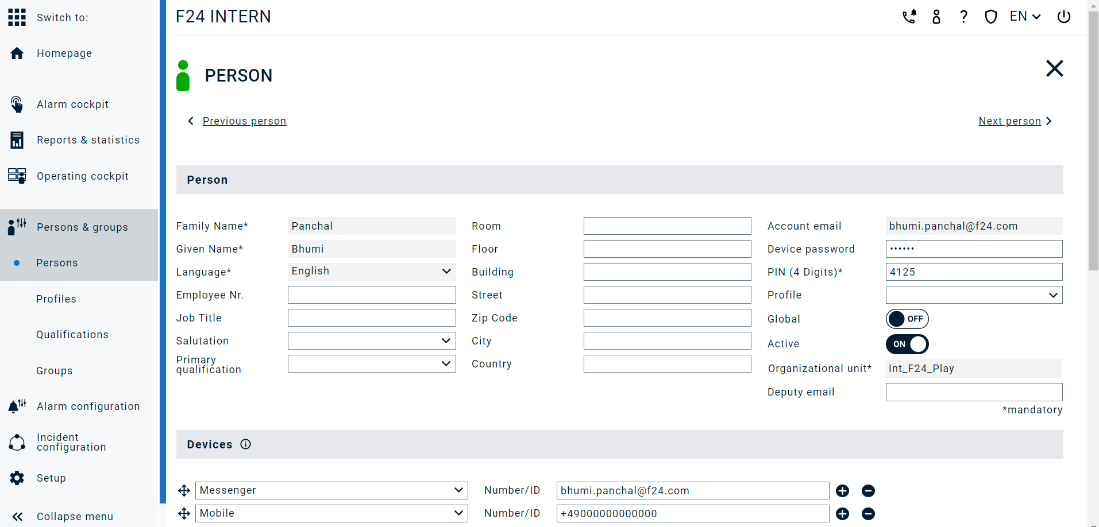This screenshot has width=1099, height=527.
Task: Close the Person form with X
Action: click(x=1054, y=68)
